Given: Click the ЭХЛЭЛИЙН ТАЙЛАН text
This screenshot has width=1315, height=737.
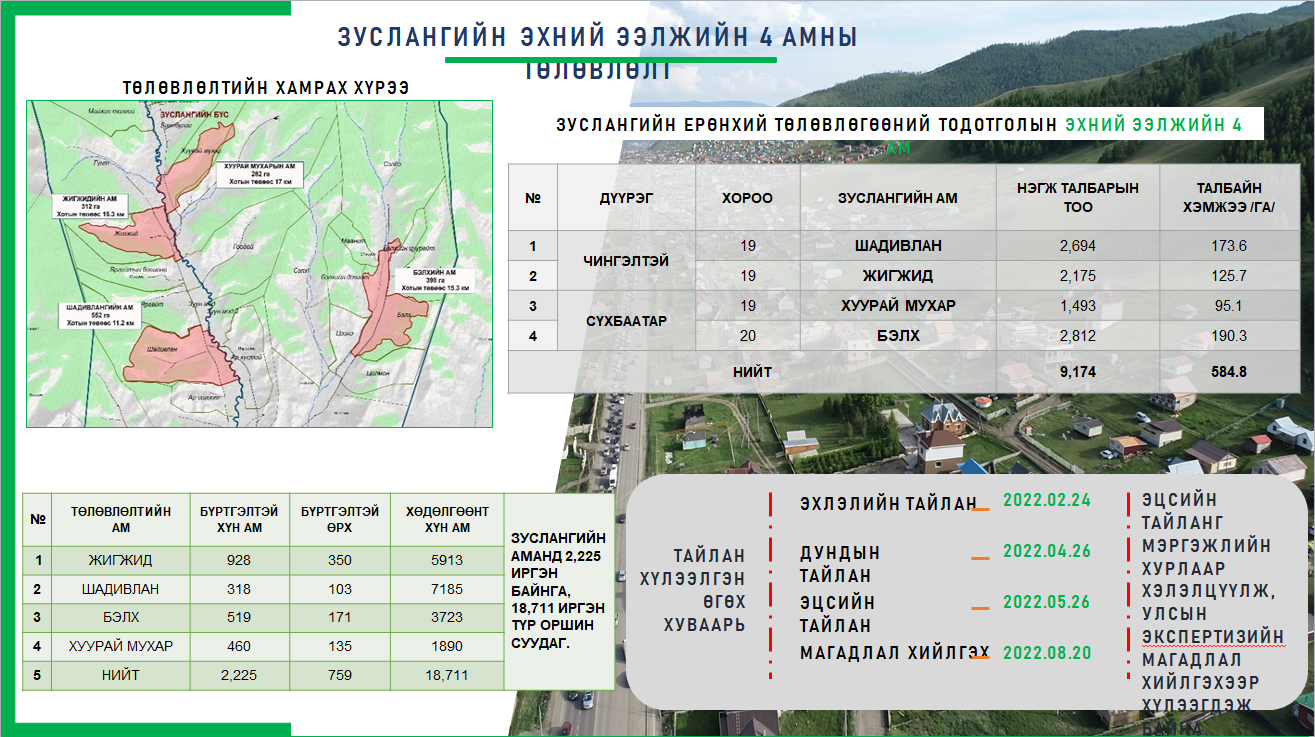Looking at the screenshot, I should (x=886, y=504).
